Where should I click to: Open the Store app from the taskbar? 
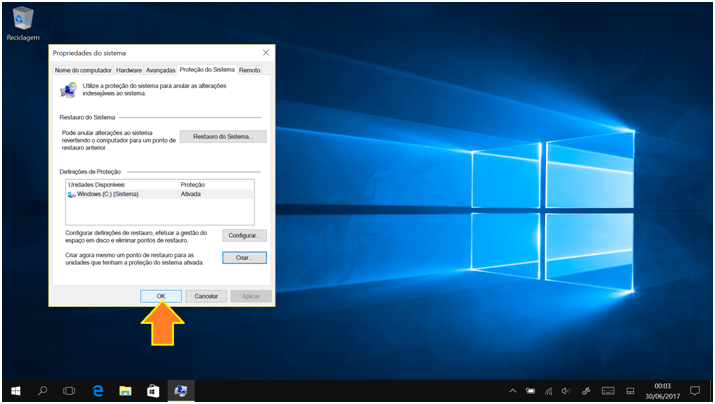pyautogui.click(x=153, y=390)
